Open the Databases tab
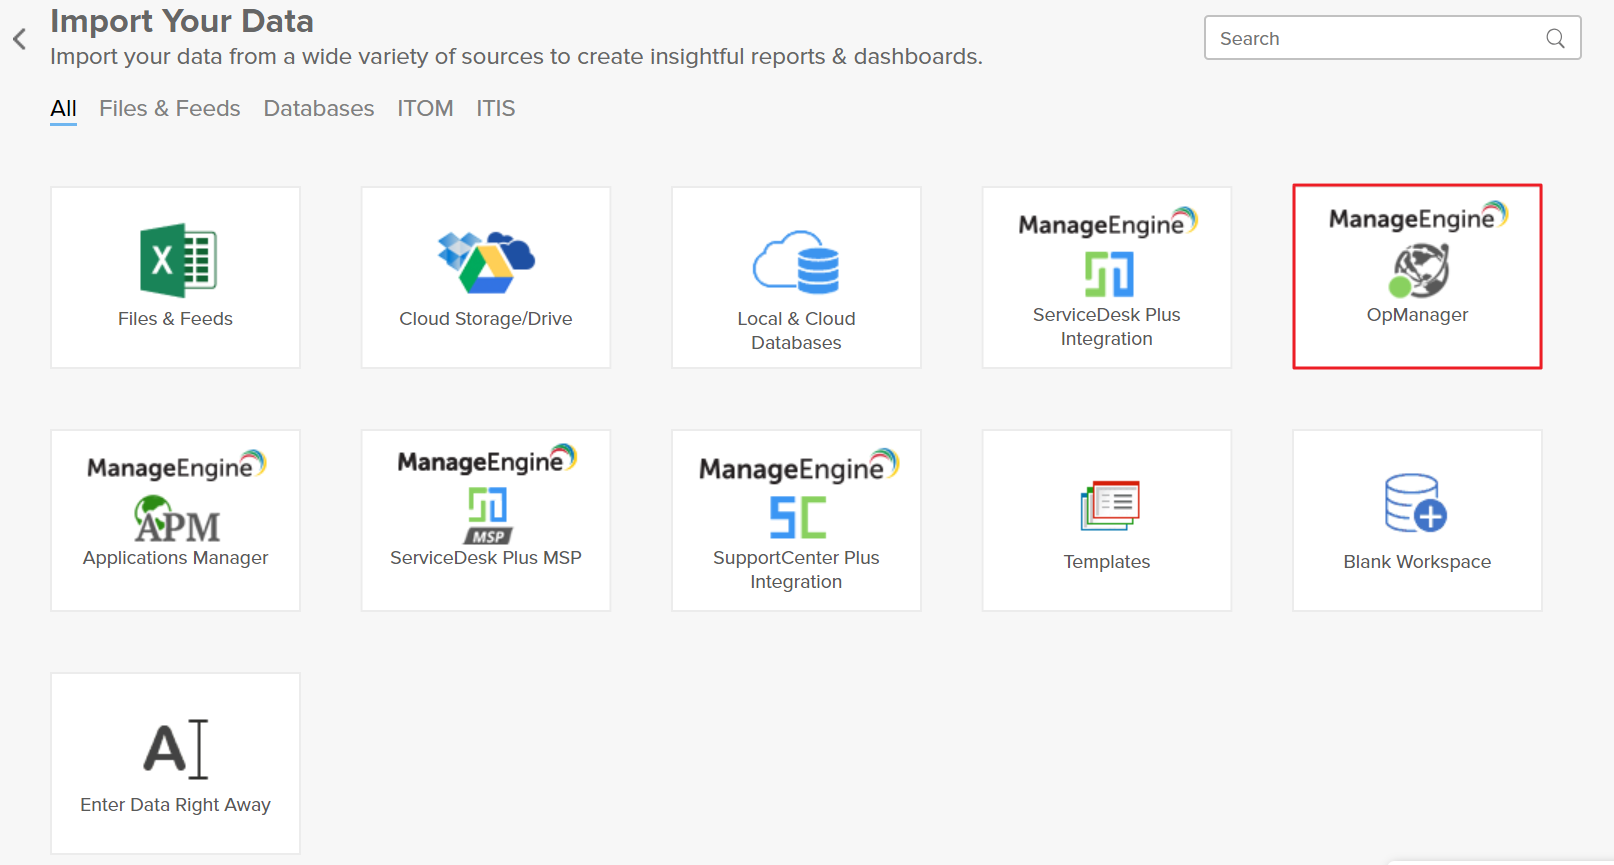The image size is (1614, 865). 319,108
